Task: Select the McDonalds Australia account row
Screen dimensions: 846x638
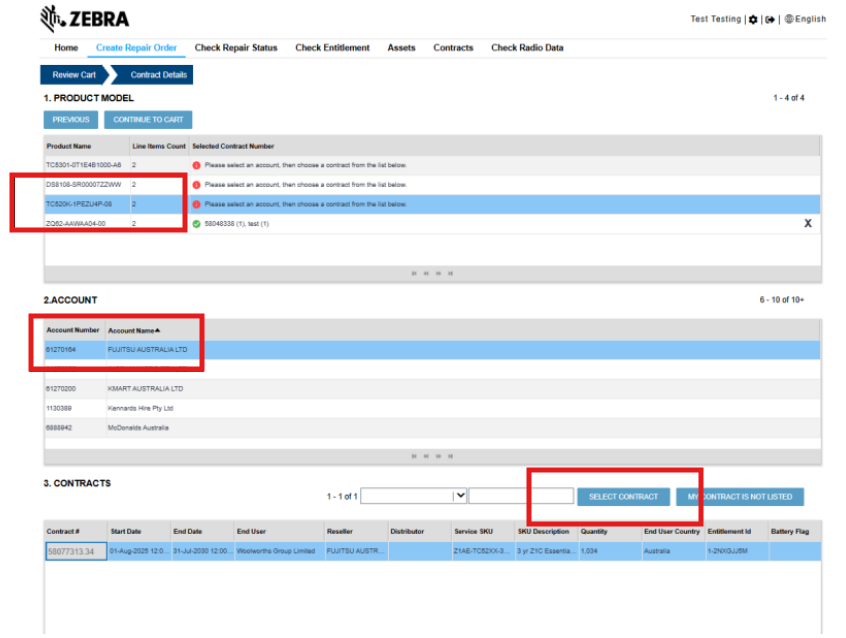Action: pos(432,427)
